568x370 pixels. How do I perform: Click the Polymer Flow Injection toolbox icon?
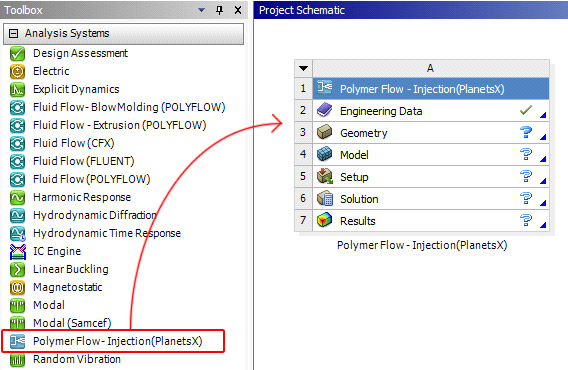[x=17, y=341]
